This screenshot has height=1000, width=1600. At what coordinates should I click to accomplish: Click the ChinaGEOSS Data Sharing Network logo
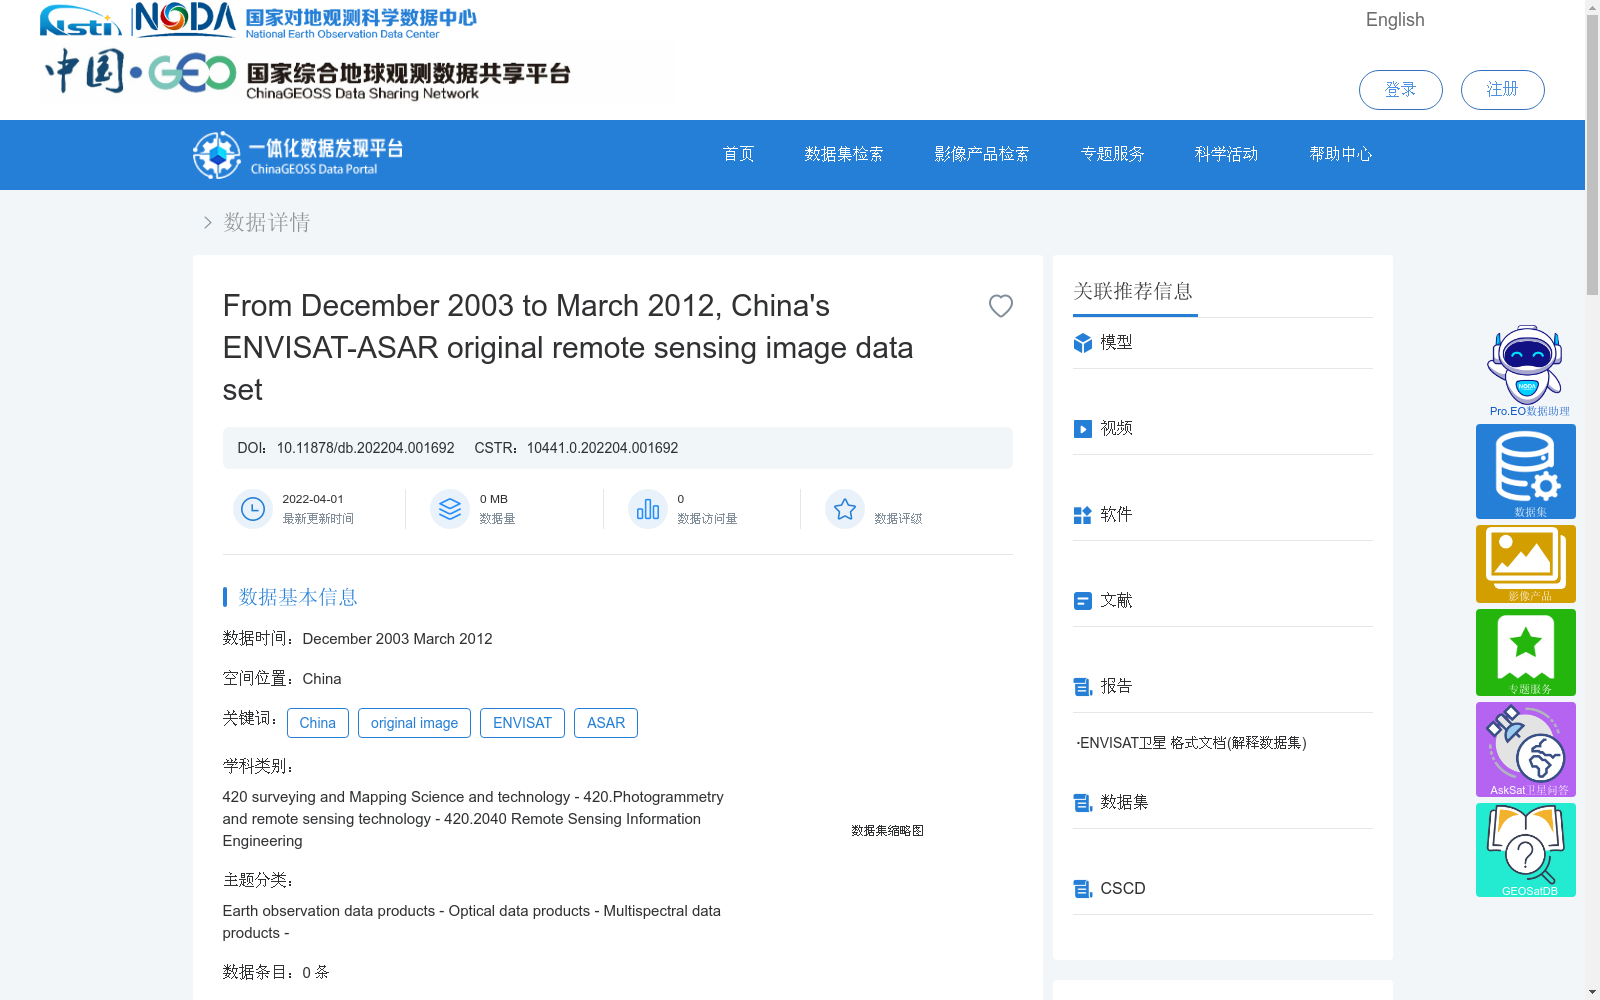pyautogui.click(x=308, y=73)
